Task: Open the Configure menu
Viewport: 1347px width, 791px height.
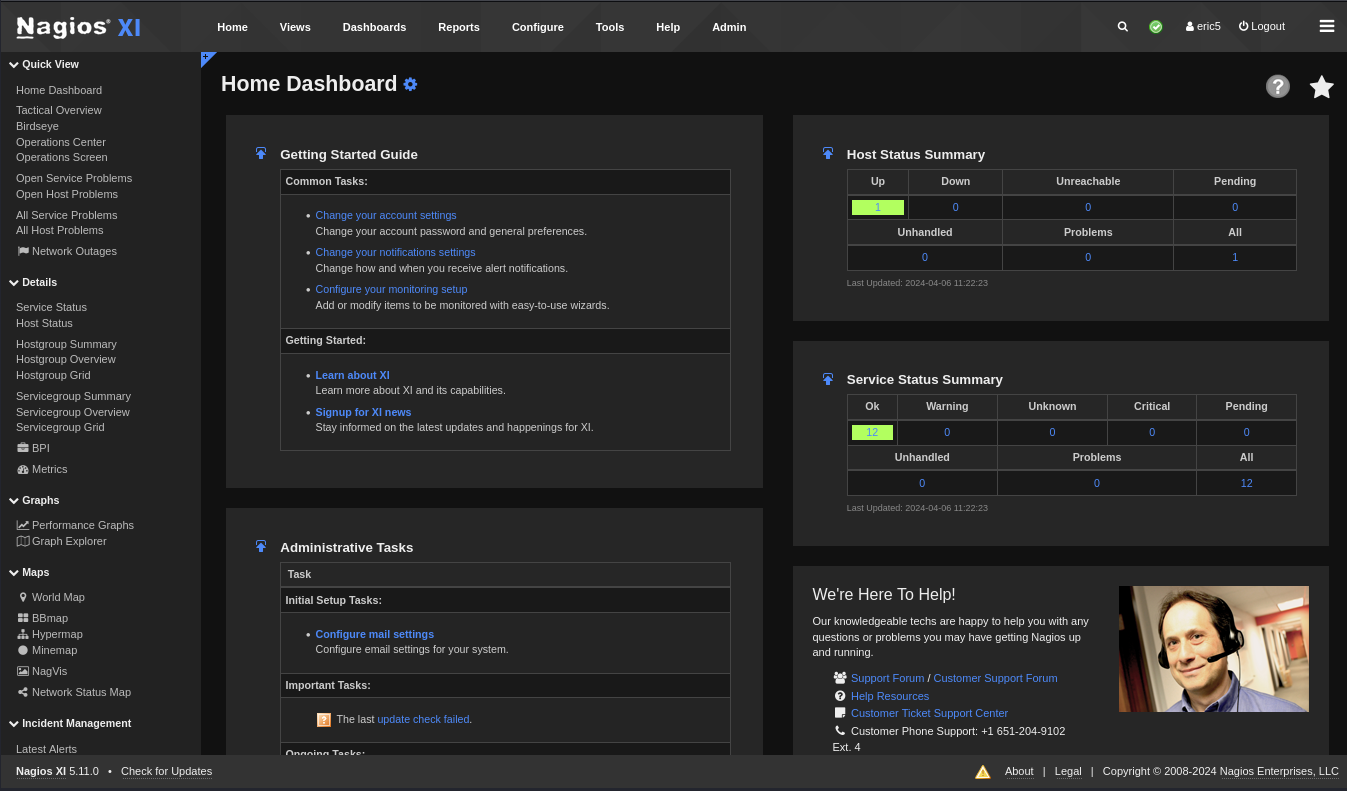Action: tap(538, 27)
